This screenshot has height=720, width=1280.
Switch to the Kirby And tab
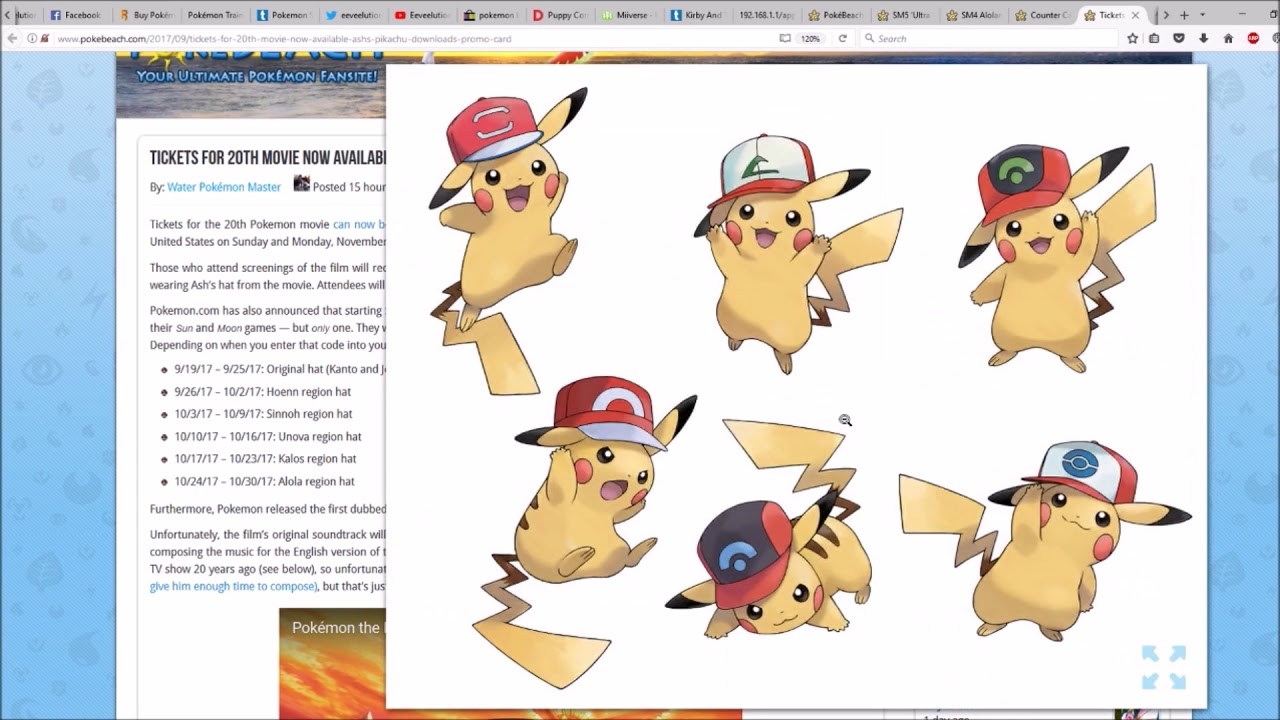[697, 15]
